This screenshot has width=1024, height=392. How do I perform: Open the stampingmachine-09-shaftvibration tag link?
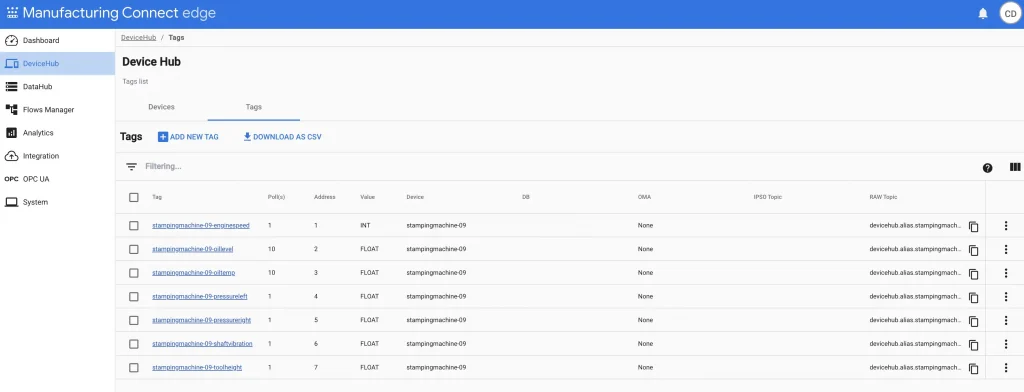(x=202, y=344)
